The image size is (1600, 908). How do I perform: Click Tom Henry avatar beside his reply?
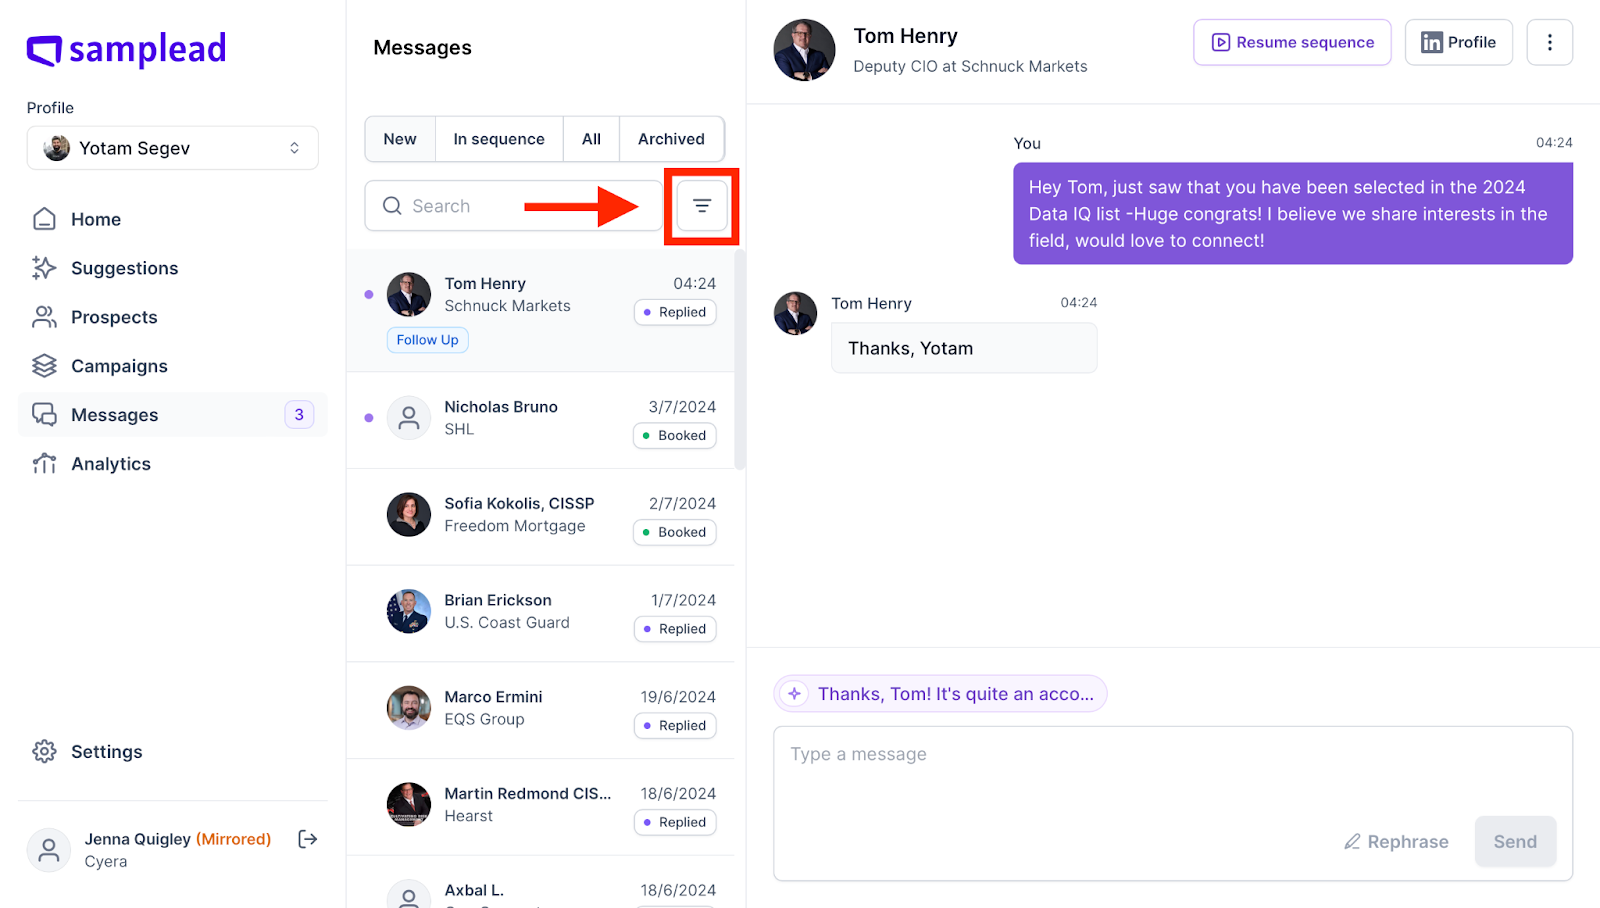pos(795,313)
